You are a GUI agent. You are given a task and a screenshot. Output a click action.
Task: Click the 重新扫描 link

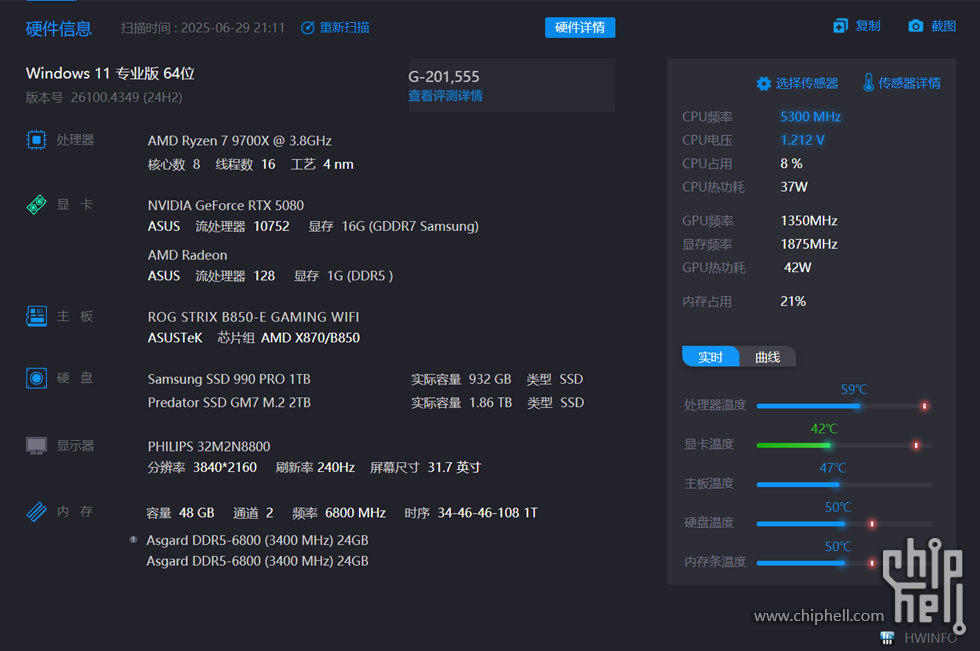(x=344, y=27)
